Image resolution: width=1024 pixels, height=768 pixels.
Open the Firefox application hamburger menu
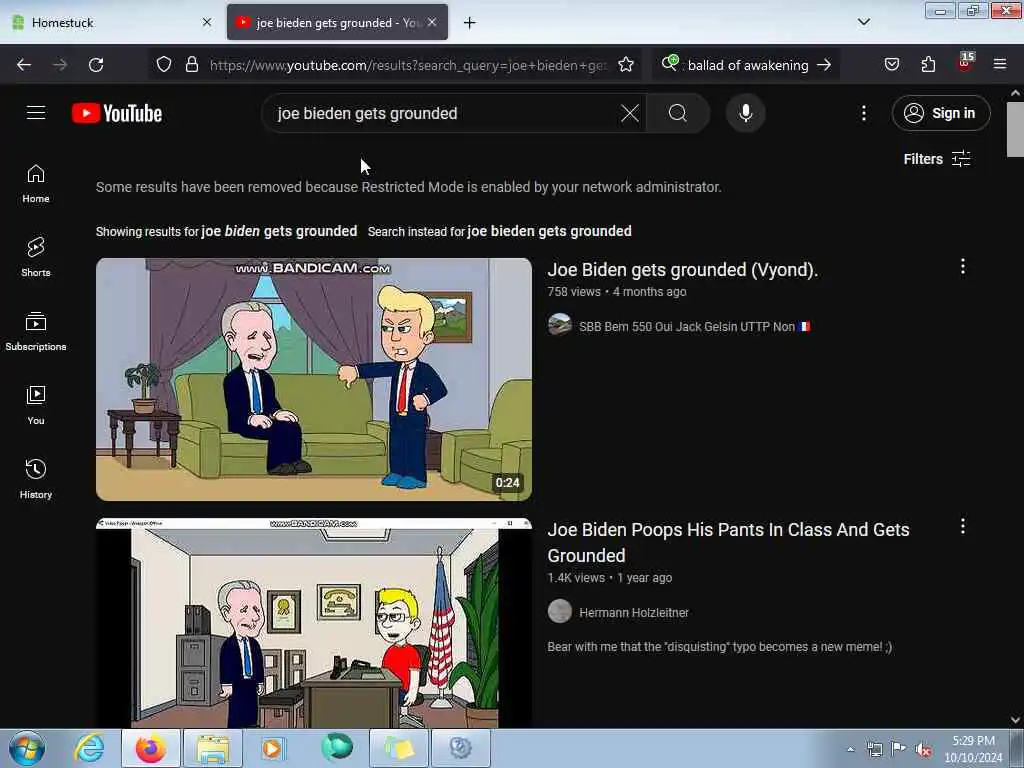tap(999, 65)
